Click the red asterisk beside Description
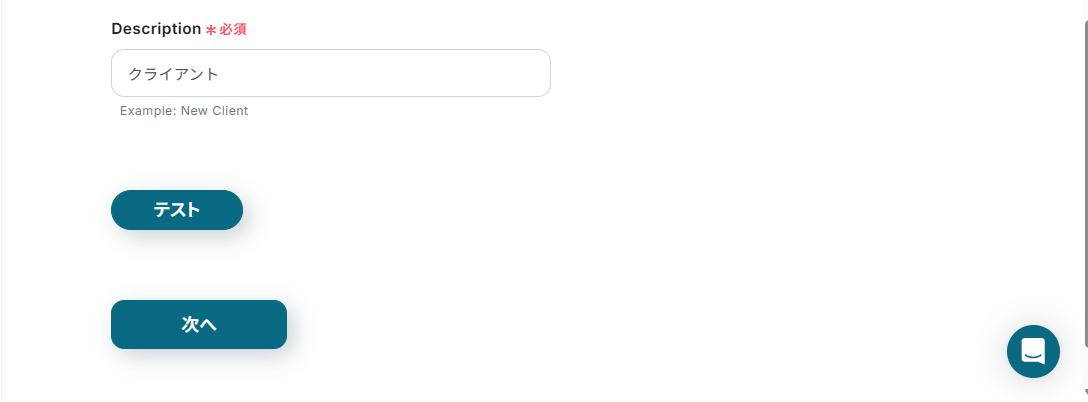The image size is (1088, 402). coord(211,31)
